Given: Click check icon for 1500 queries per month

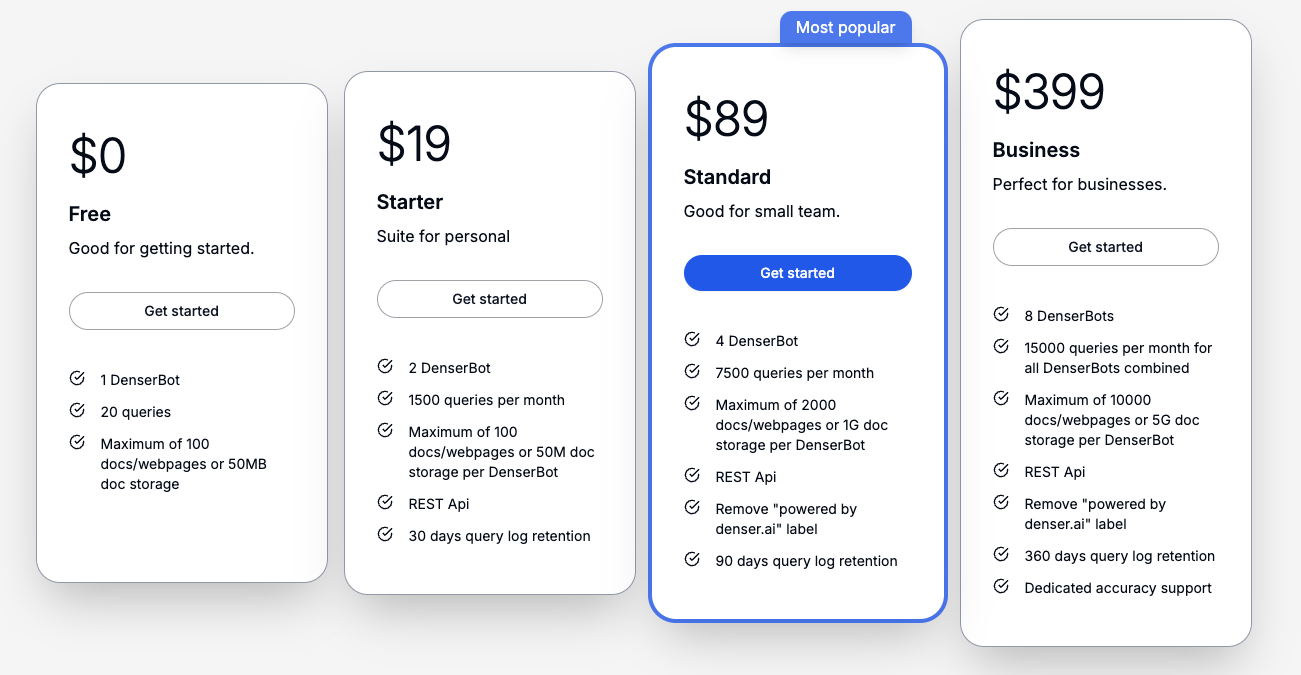Looking at the screenshot, I should (x=385, y=399).
